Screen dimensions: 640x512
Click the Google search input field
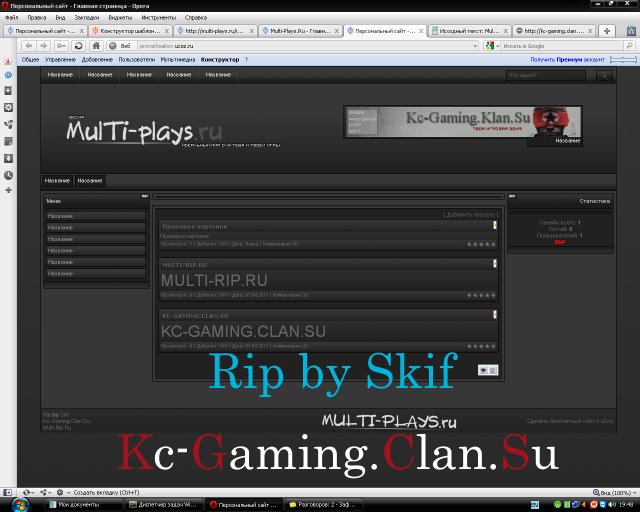(x=562, y=46)
